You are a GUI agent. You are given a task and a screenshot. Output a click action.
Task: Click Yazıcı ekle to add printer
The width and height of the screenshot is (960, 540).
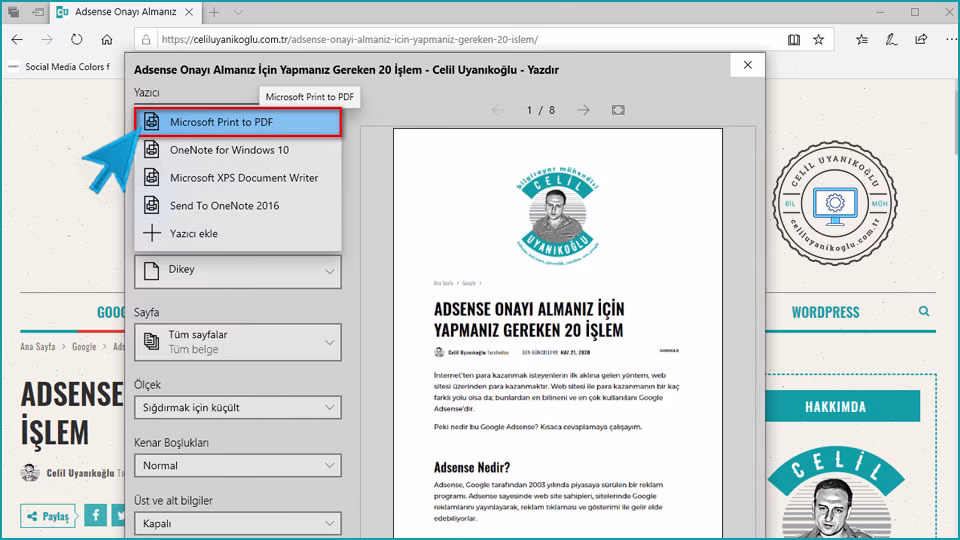(238, 233)
